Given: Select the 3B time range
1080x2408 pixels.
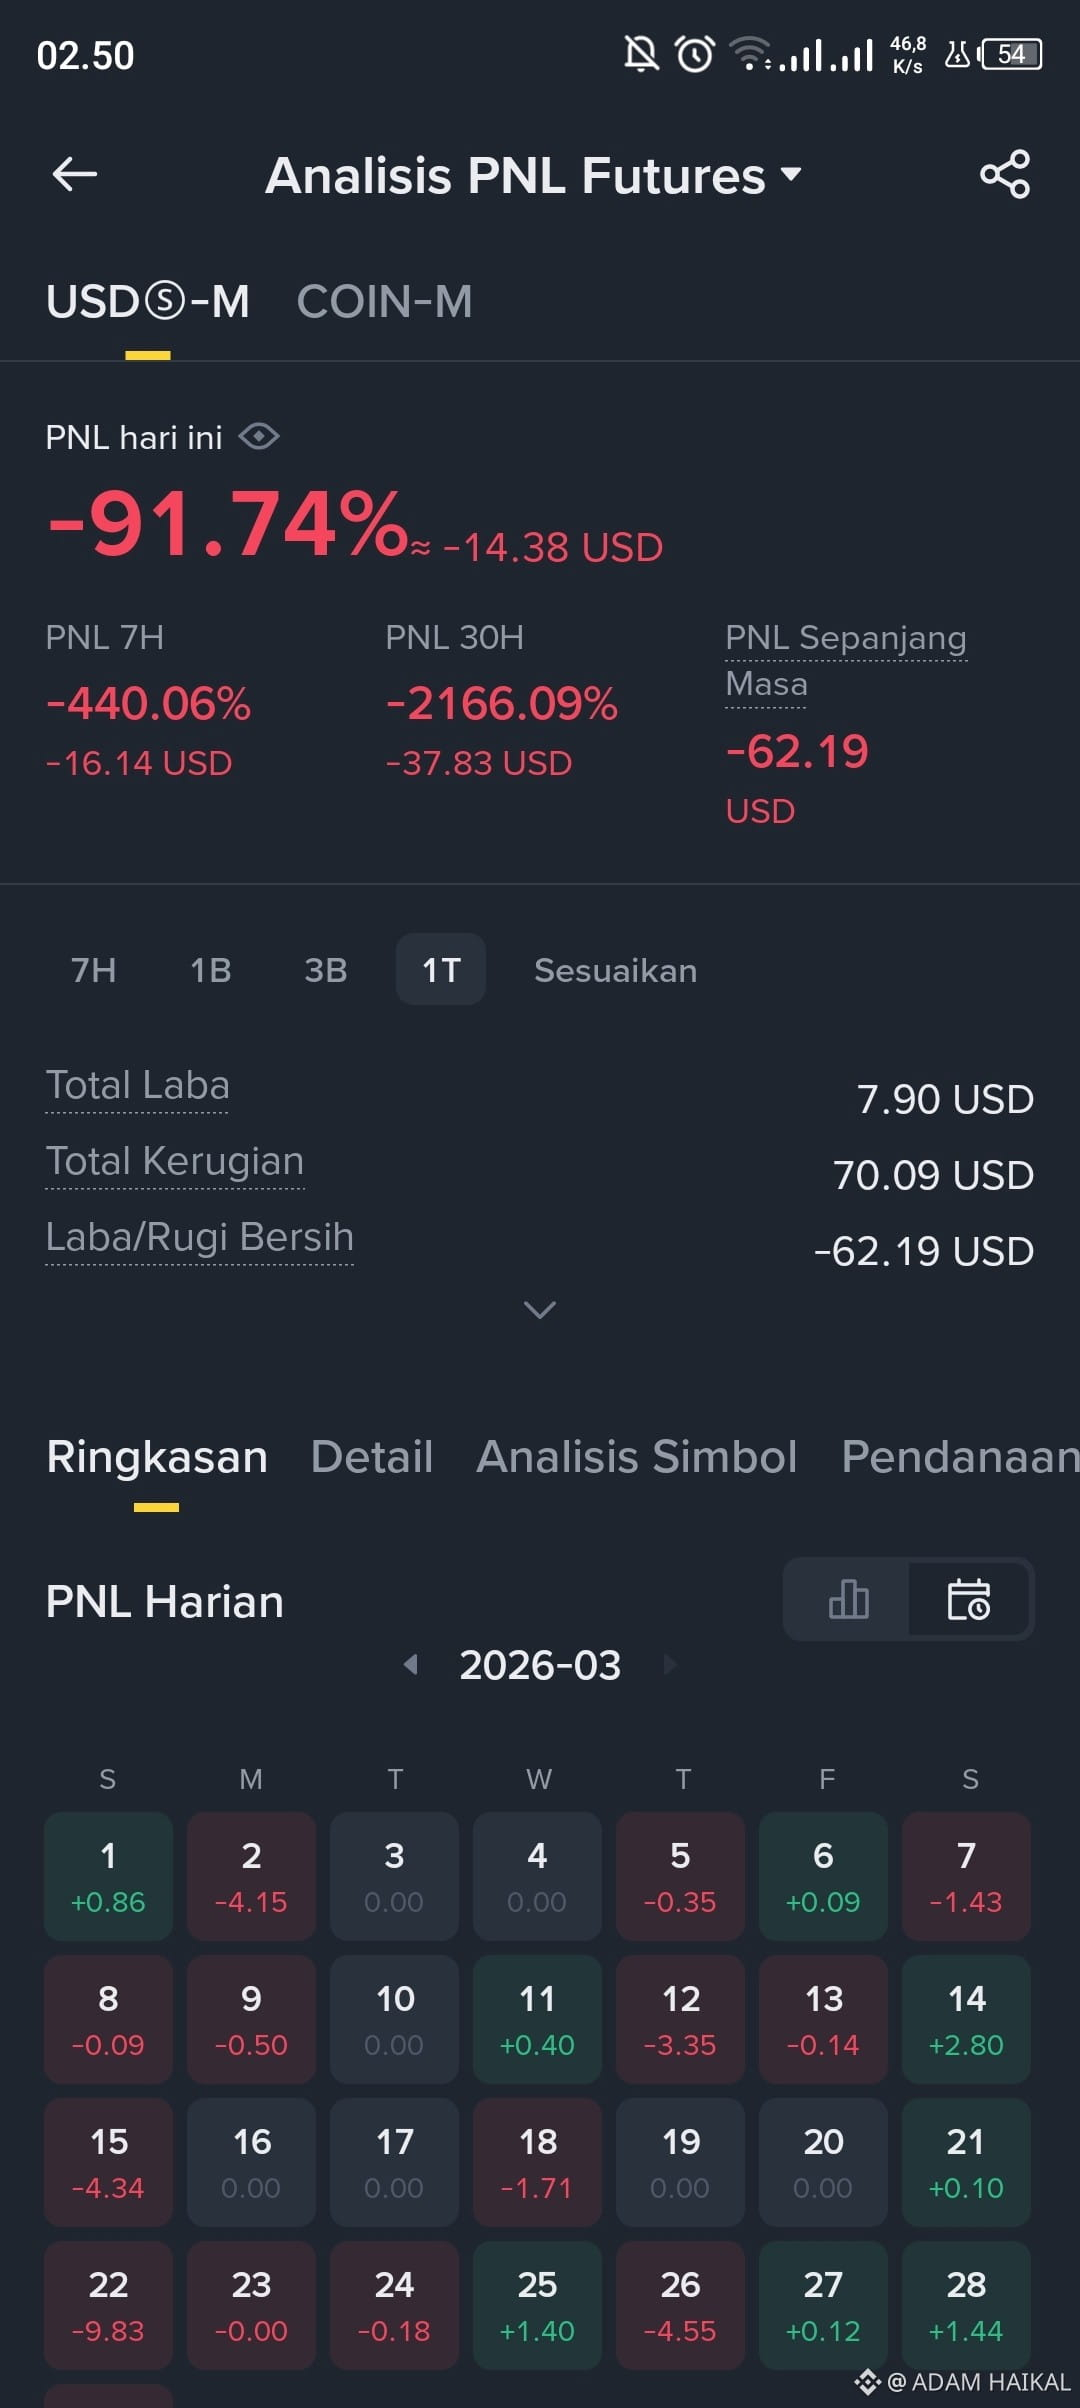Looking at the screenshot, I should pyautogui.click(x=326, y=970).
